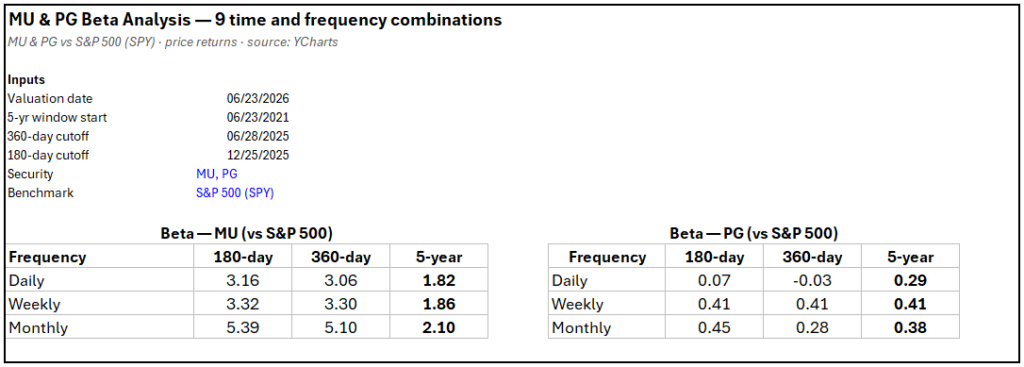Click the Inputs section heading
1024x367 pixels.
click(27, 80)
